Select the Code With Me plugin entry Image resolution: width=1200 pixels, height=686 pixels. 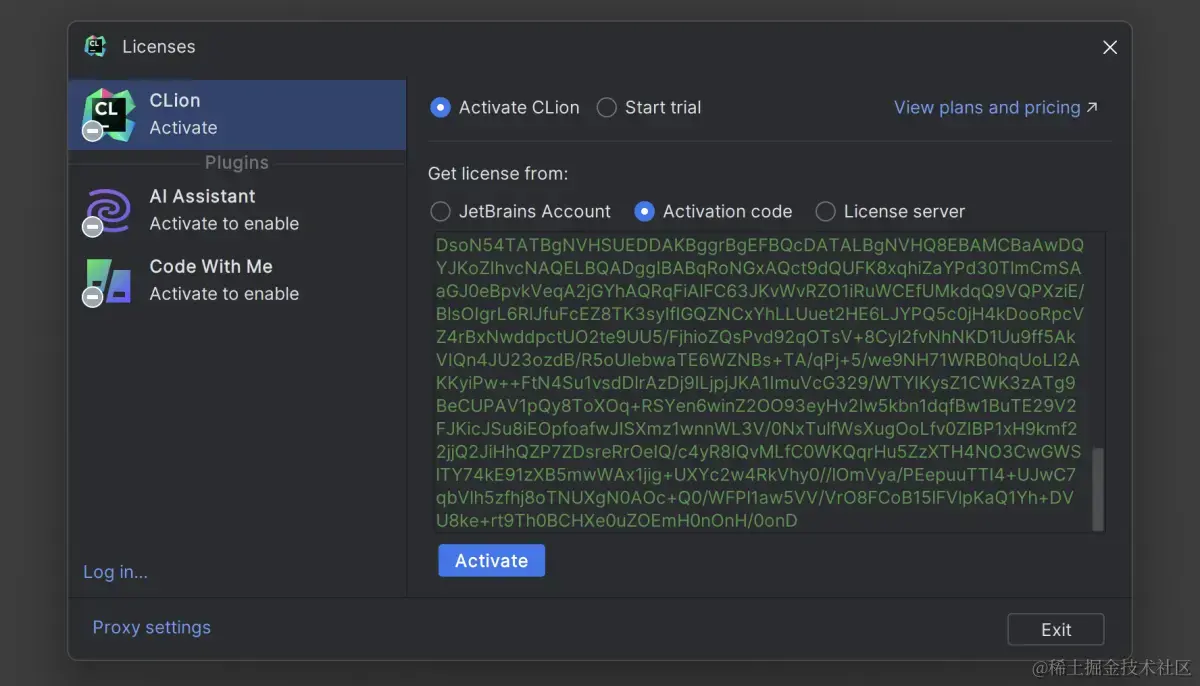[237, 281]
